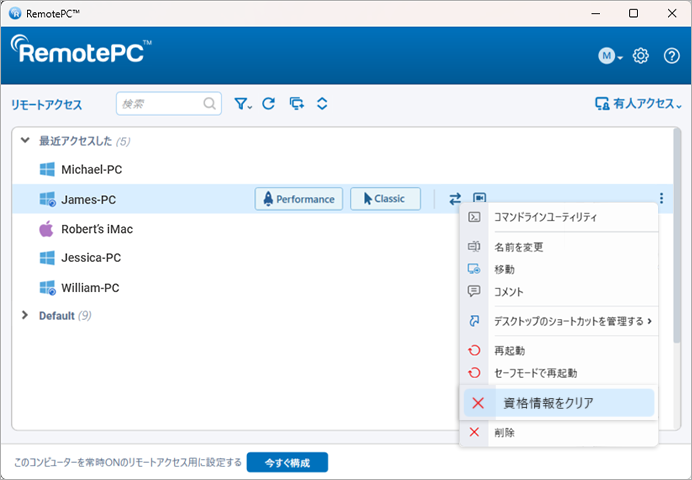Viewport: 692px width, 480px height.
Task: Choose 移動 in the context menu
Action: [559, 269]
